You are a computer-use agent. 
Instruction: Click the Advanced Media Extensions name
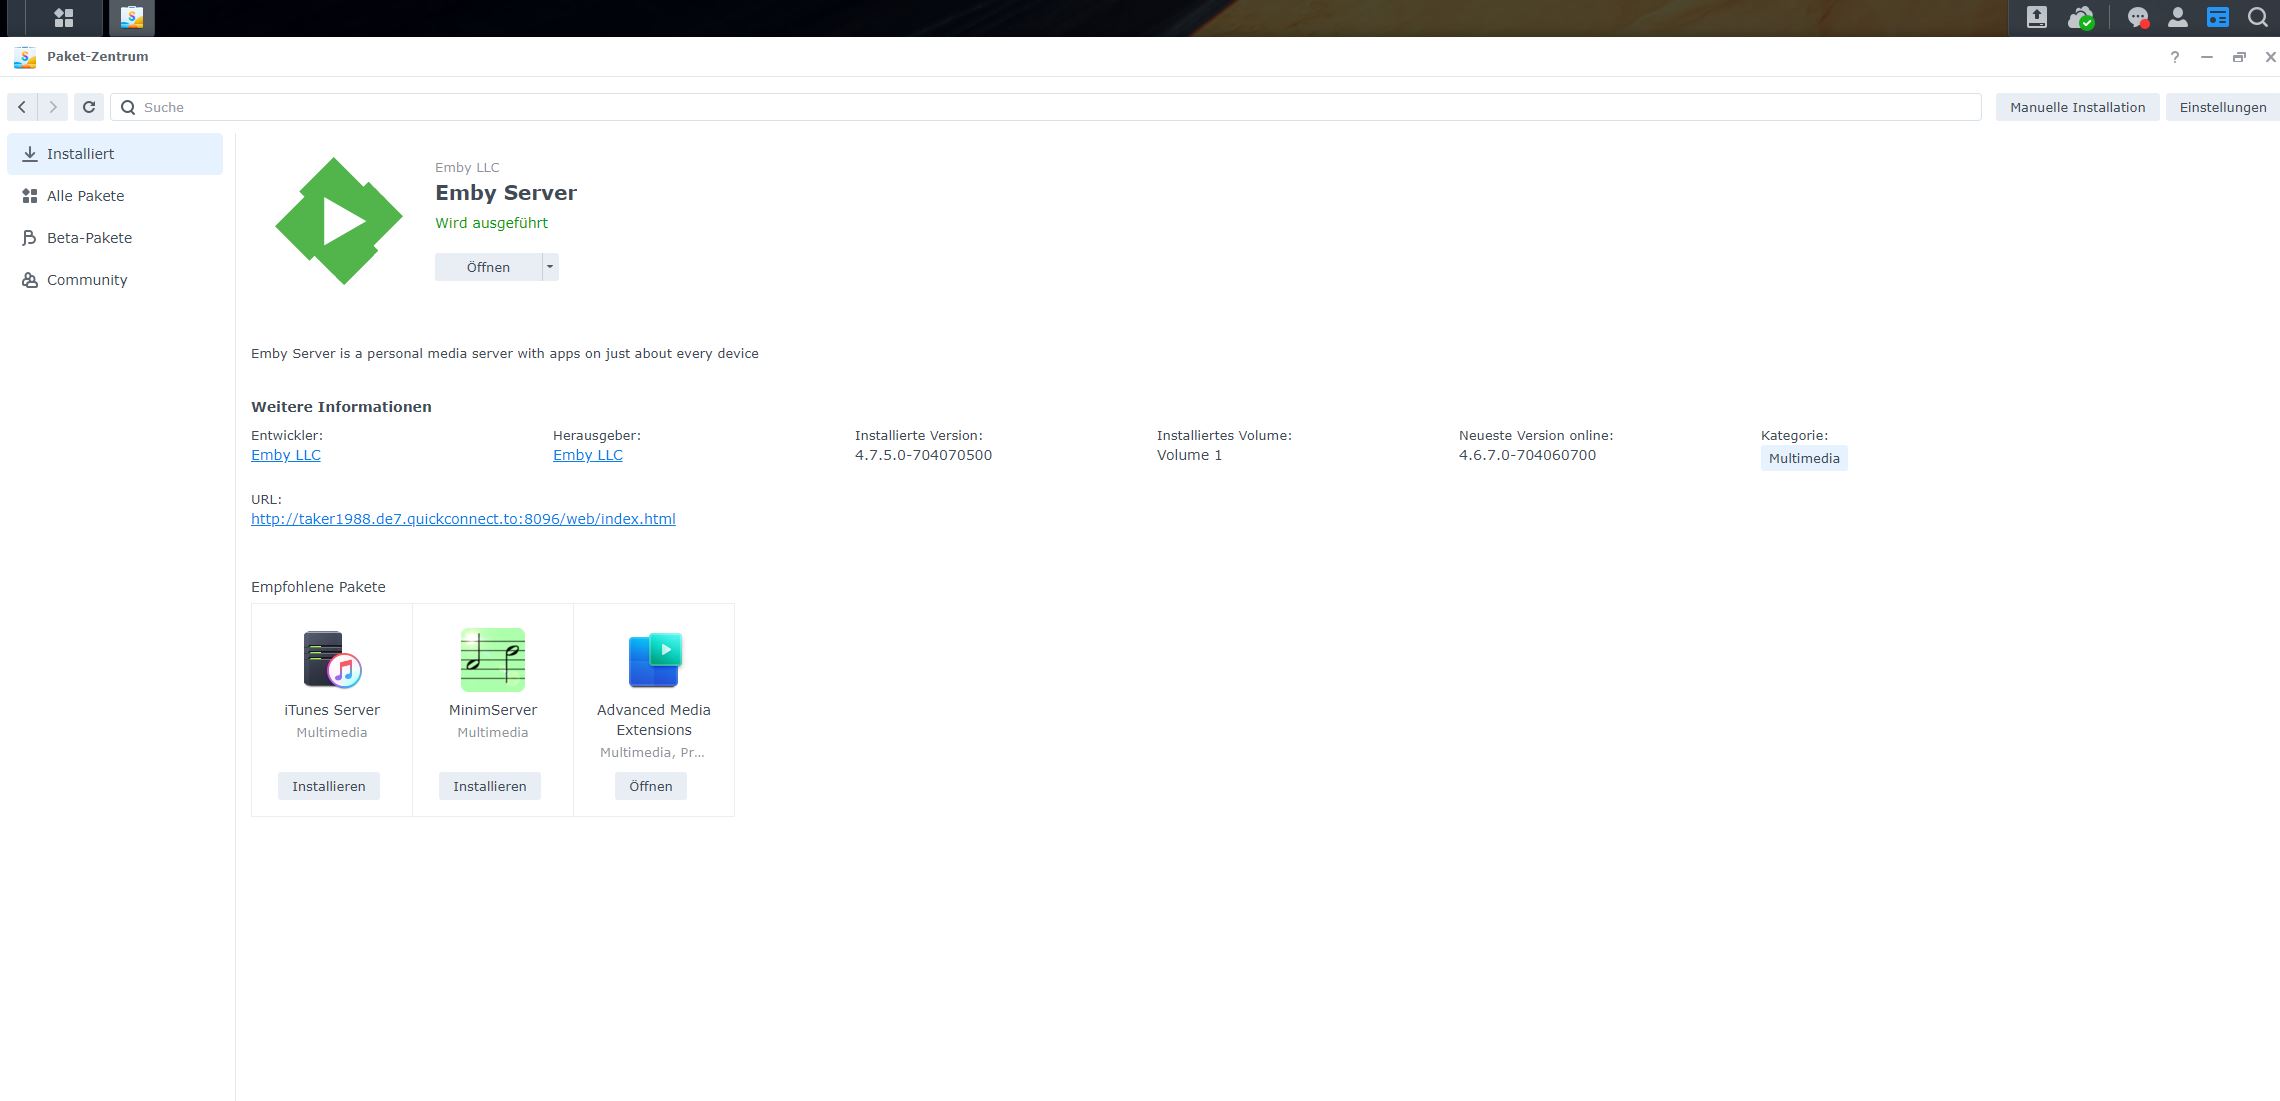[654, 720]
